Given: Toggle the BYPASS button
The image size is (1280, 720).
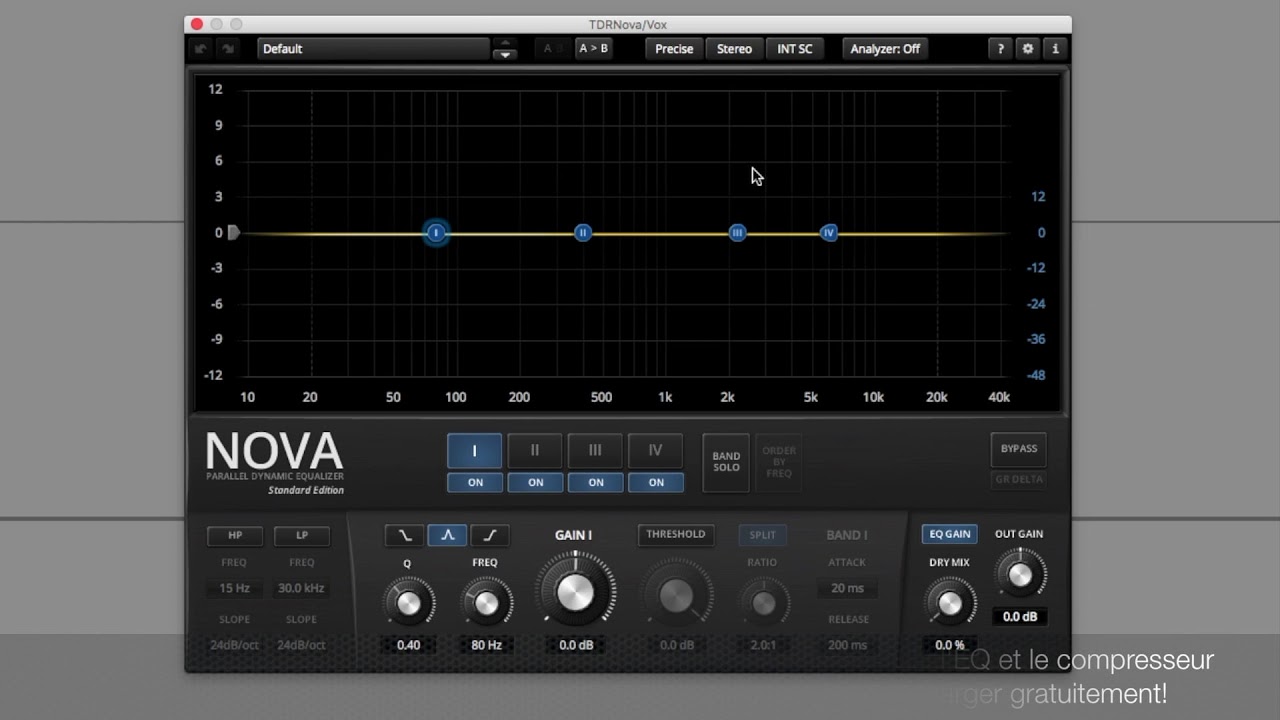Looking at the screenshot, I should [1019, 448].
